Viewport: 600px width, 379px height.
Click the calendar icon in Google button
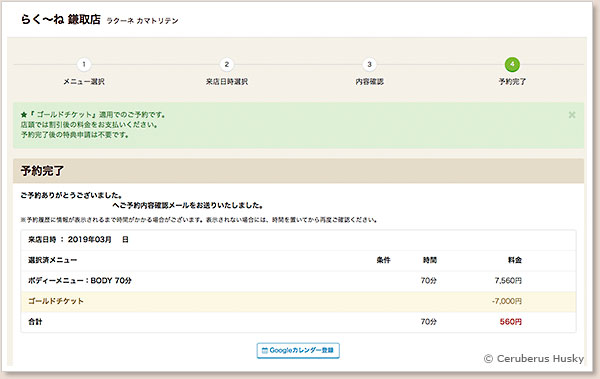click(x=264, y=350)
